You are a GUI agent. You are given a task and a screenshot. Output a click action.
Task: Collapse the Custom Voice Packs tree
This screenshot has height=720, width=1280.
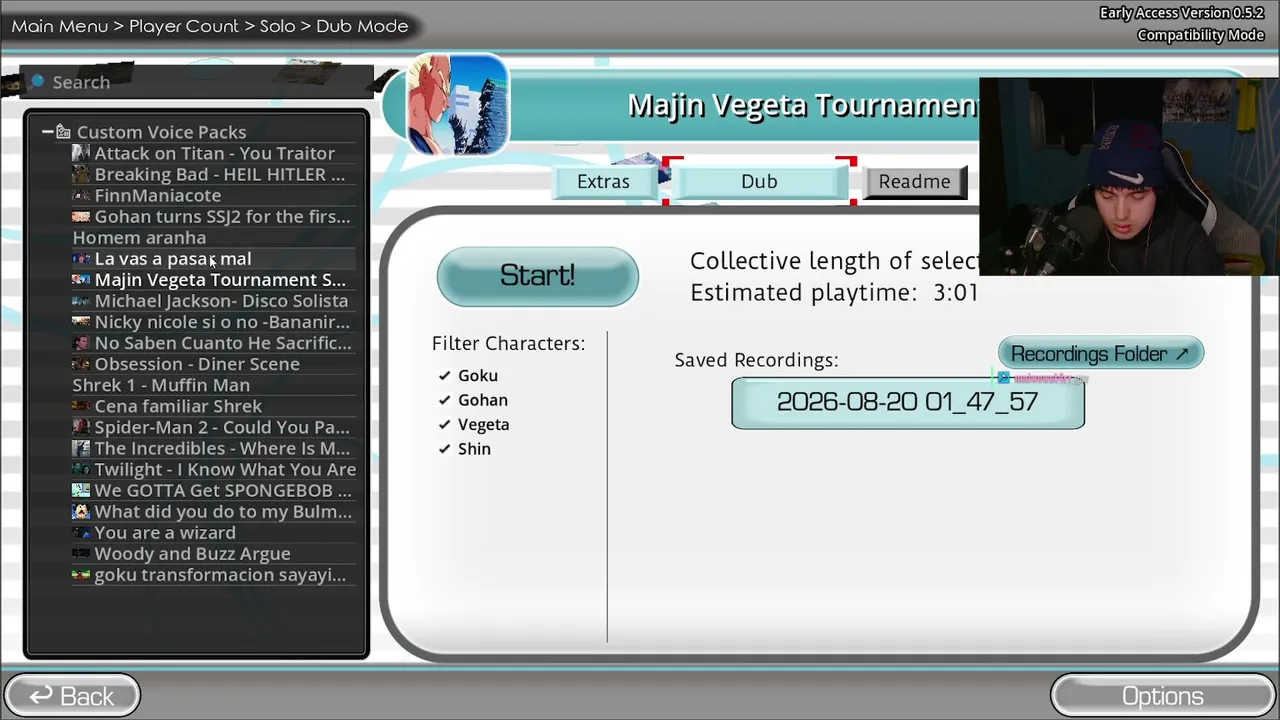pyautogui.click(x=47, y=131)
